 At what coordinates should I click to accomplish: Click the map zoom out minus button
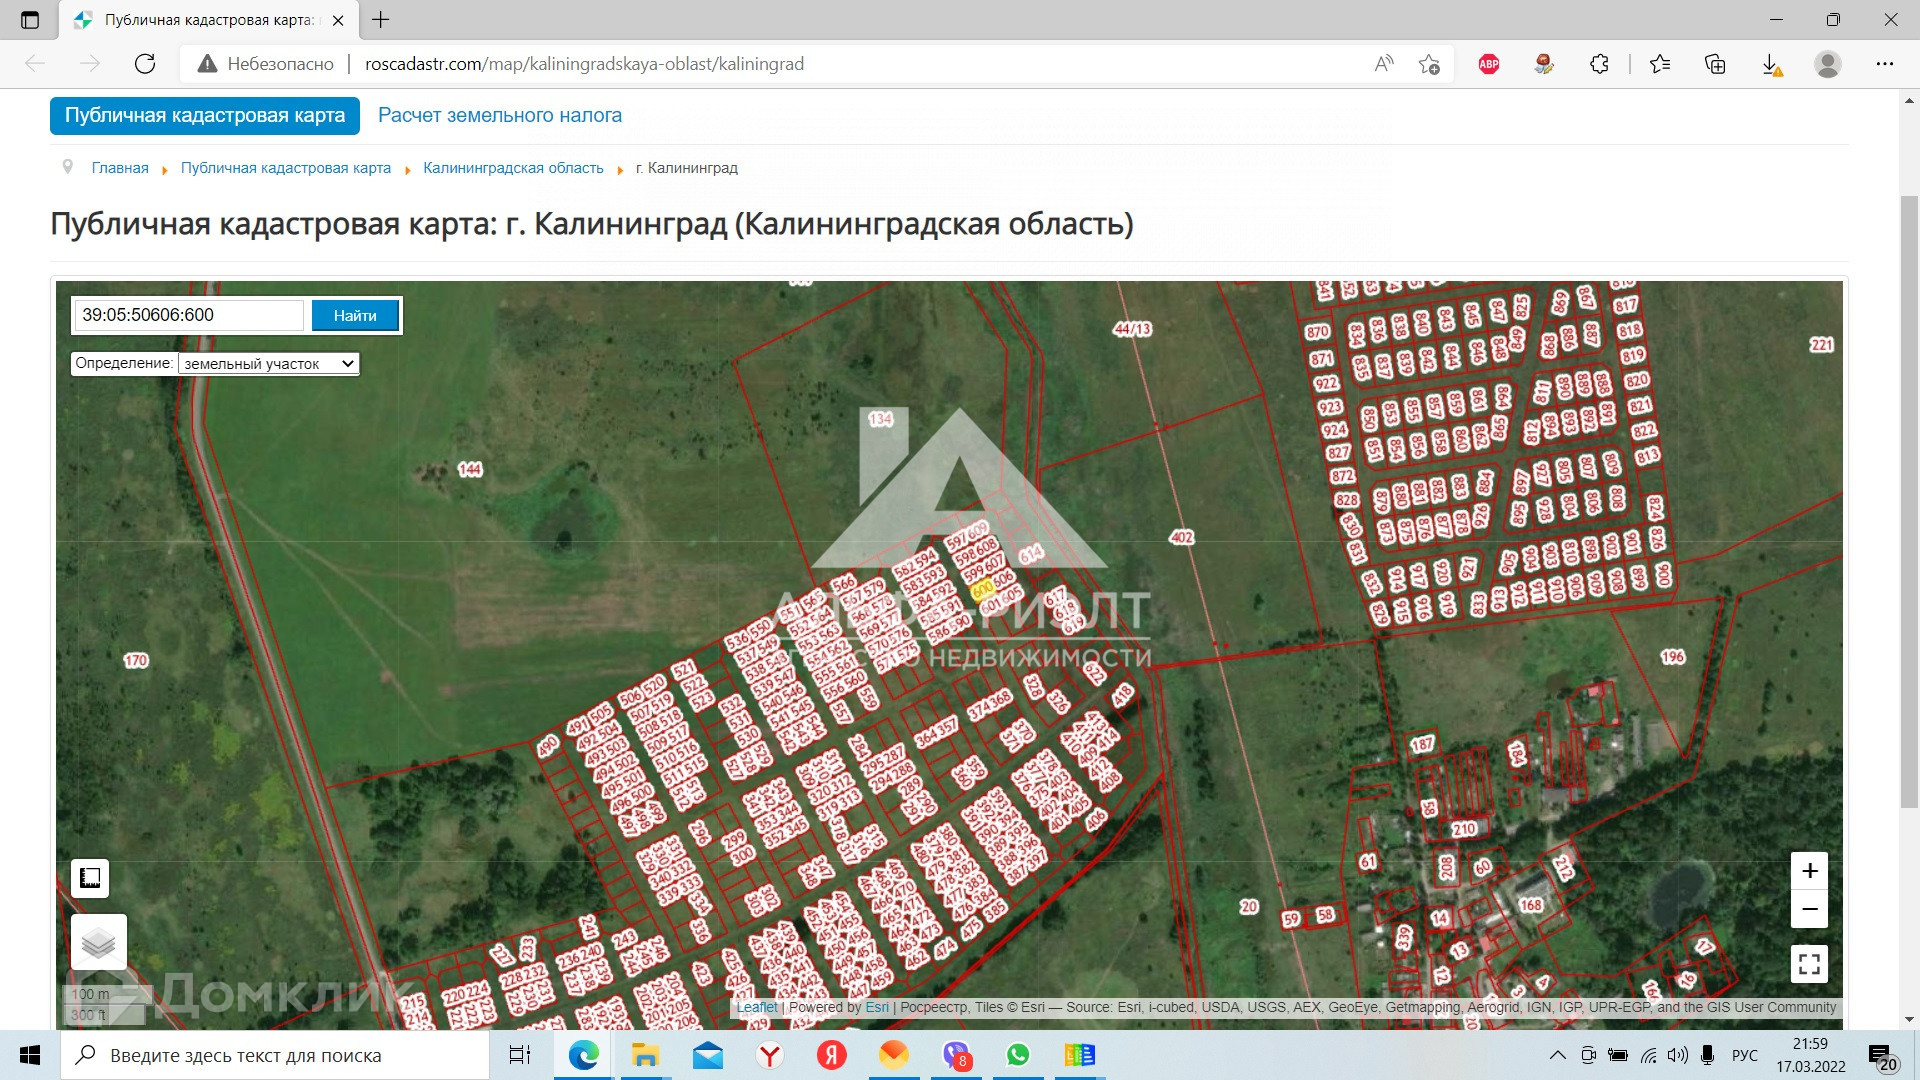1809,909
